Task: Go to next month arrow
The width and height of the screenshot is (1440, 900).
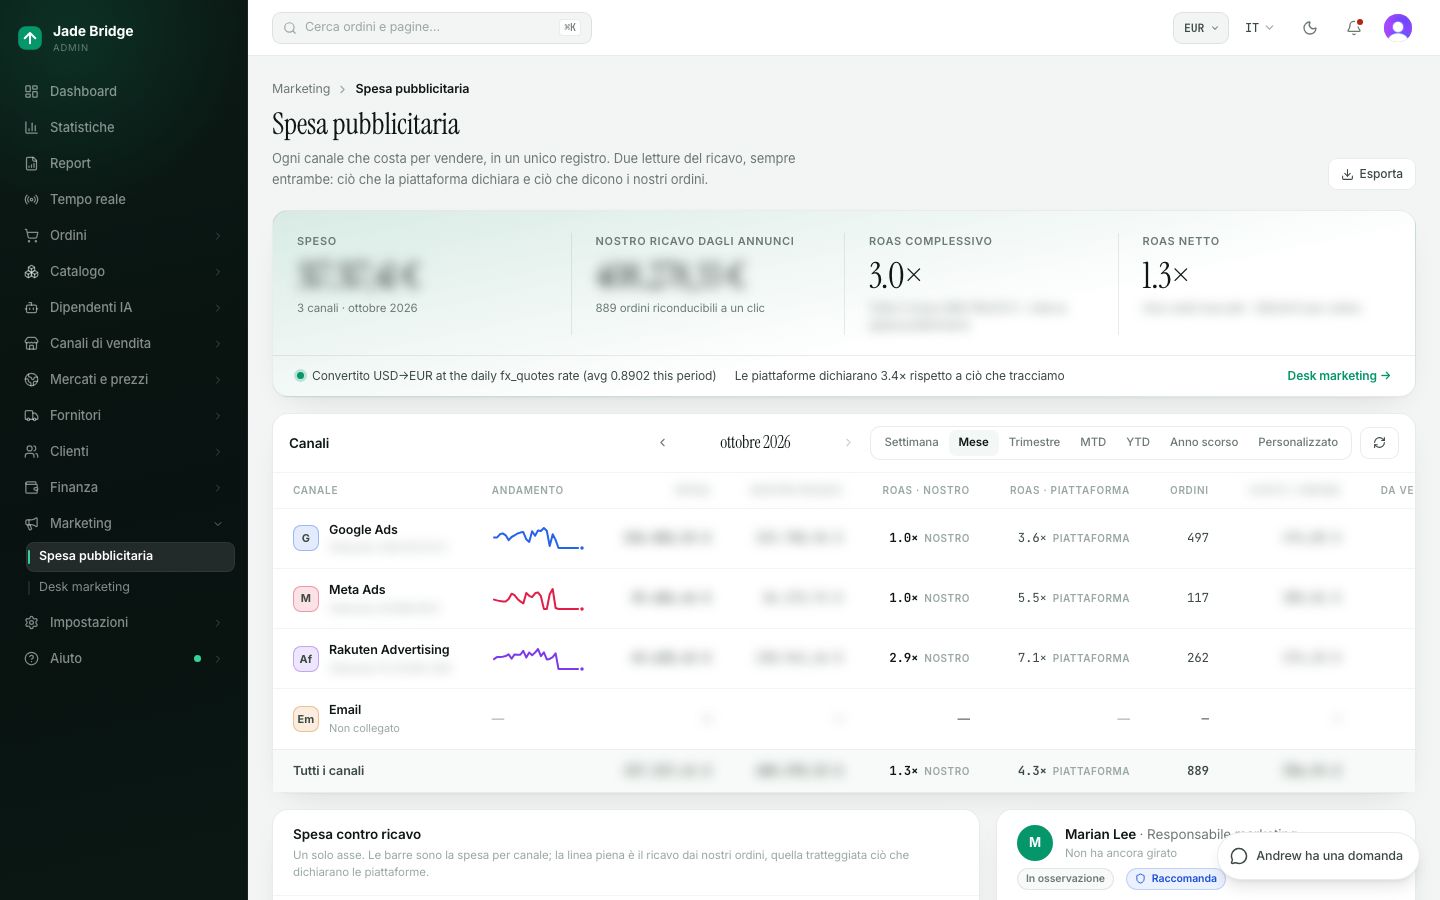Action: [848, 443]
